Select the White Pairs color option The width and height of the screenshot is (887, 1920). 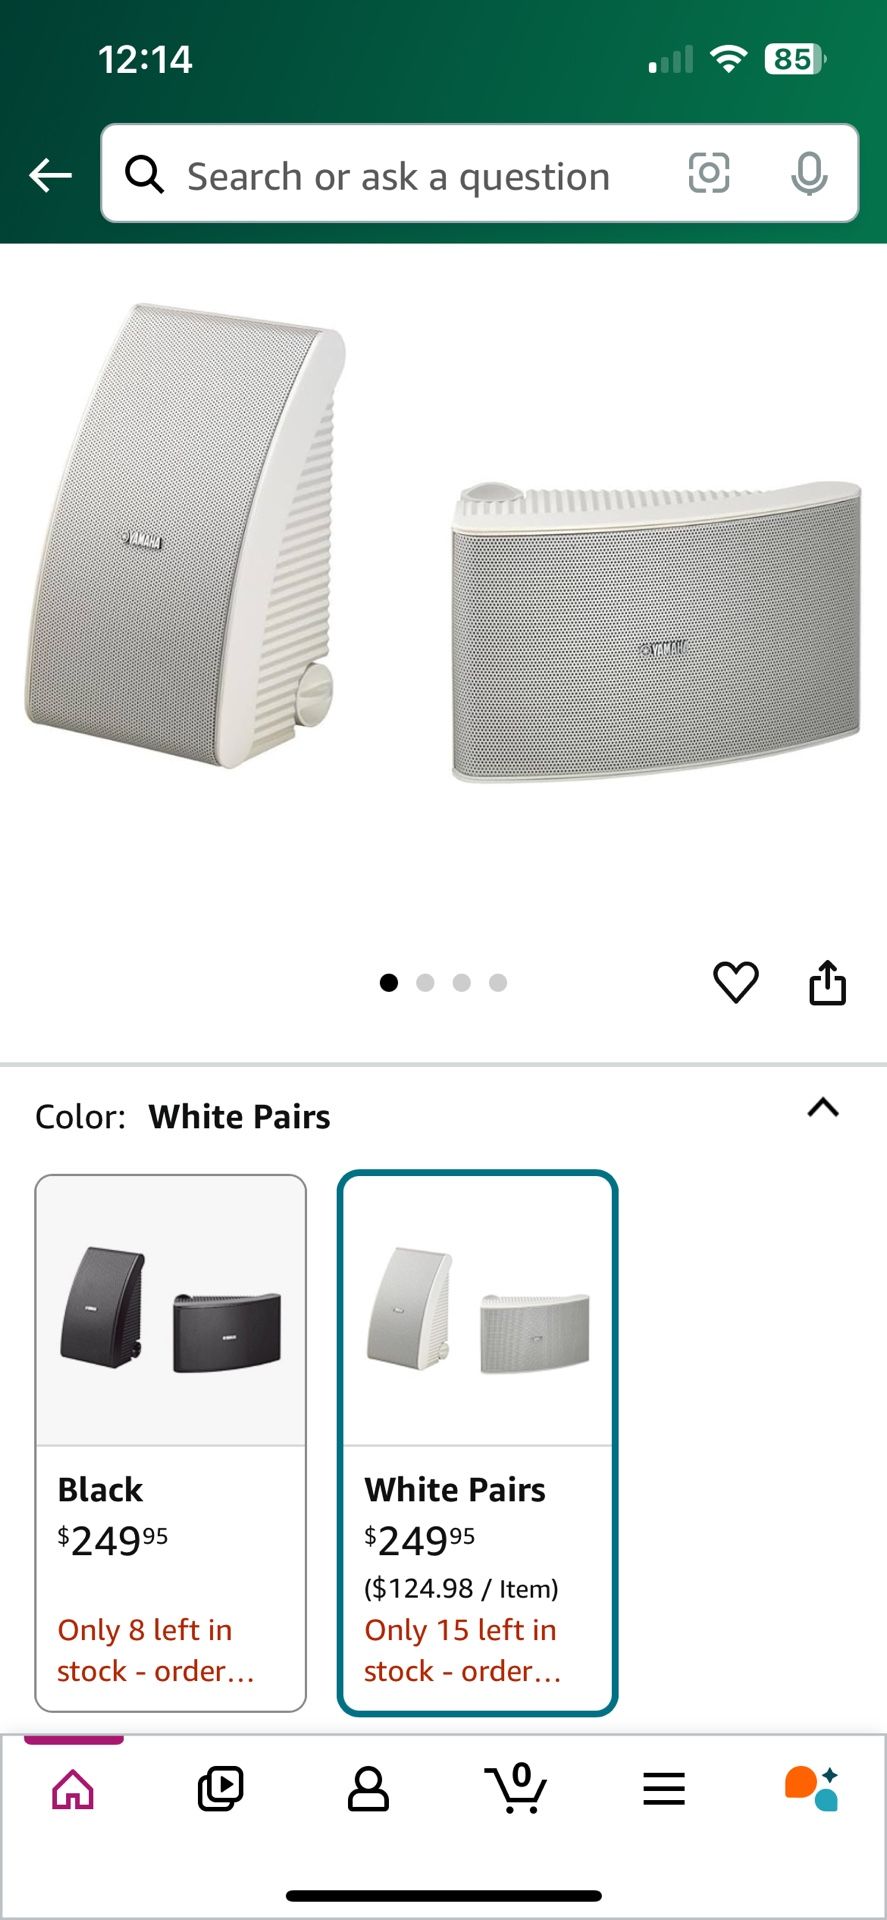pos(478,1443)
